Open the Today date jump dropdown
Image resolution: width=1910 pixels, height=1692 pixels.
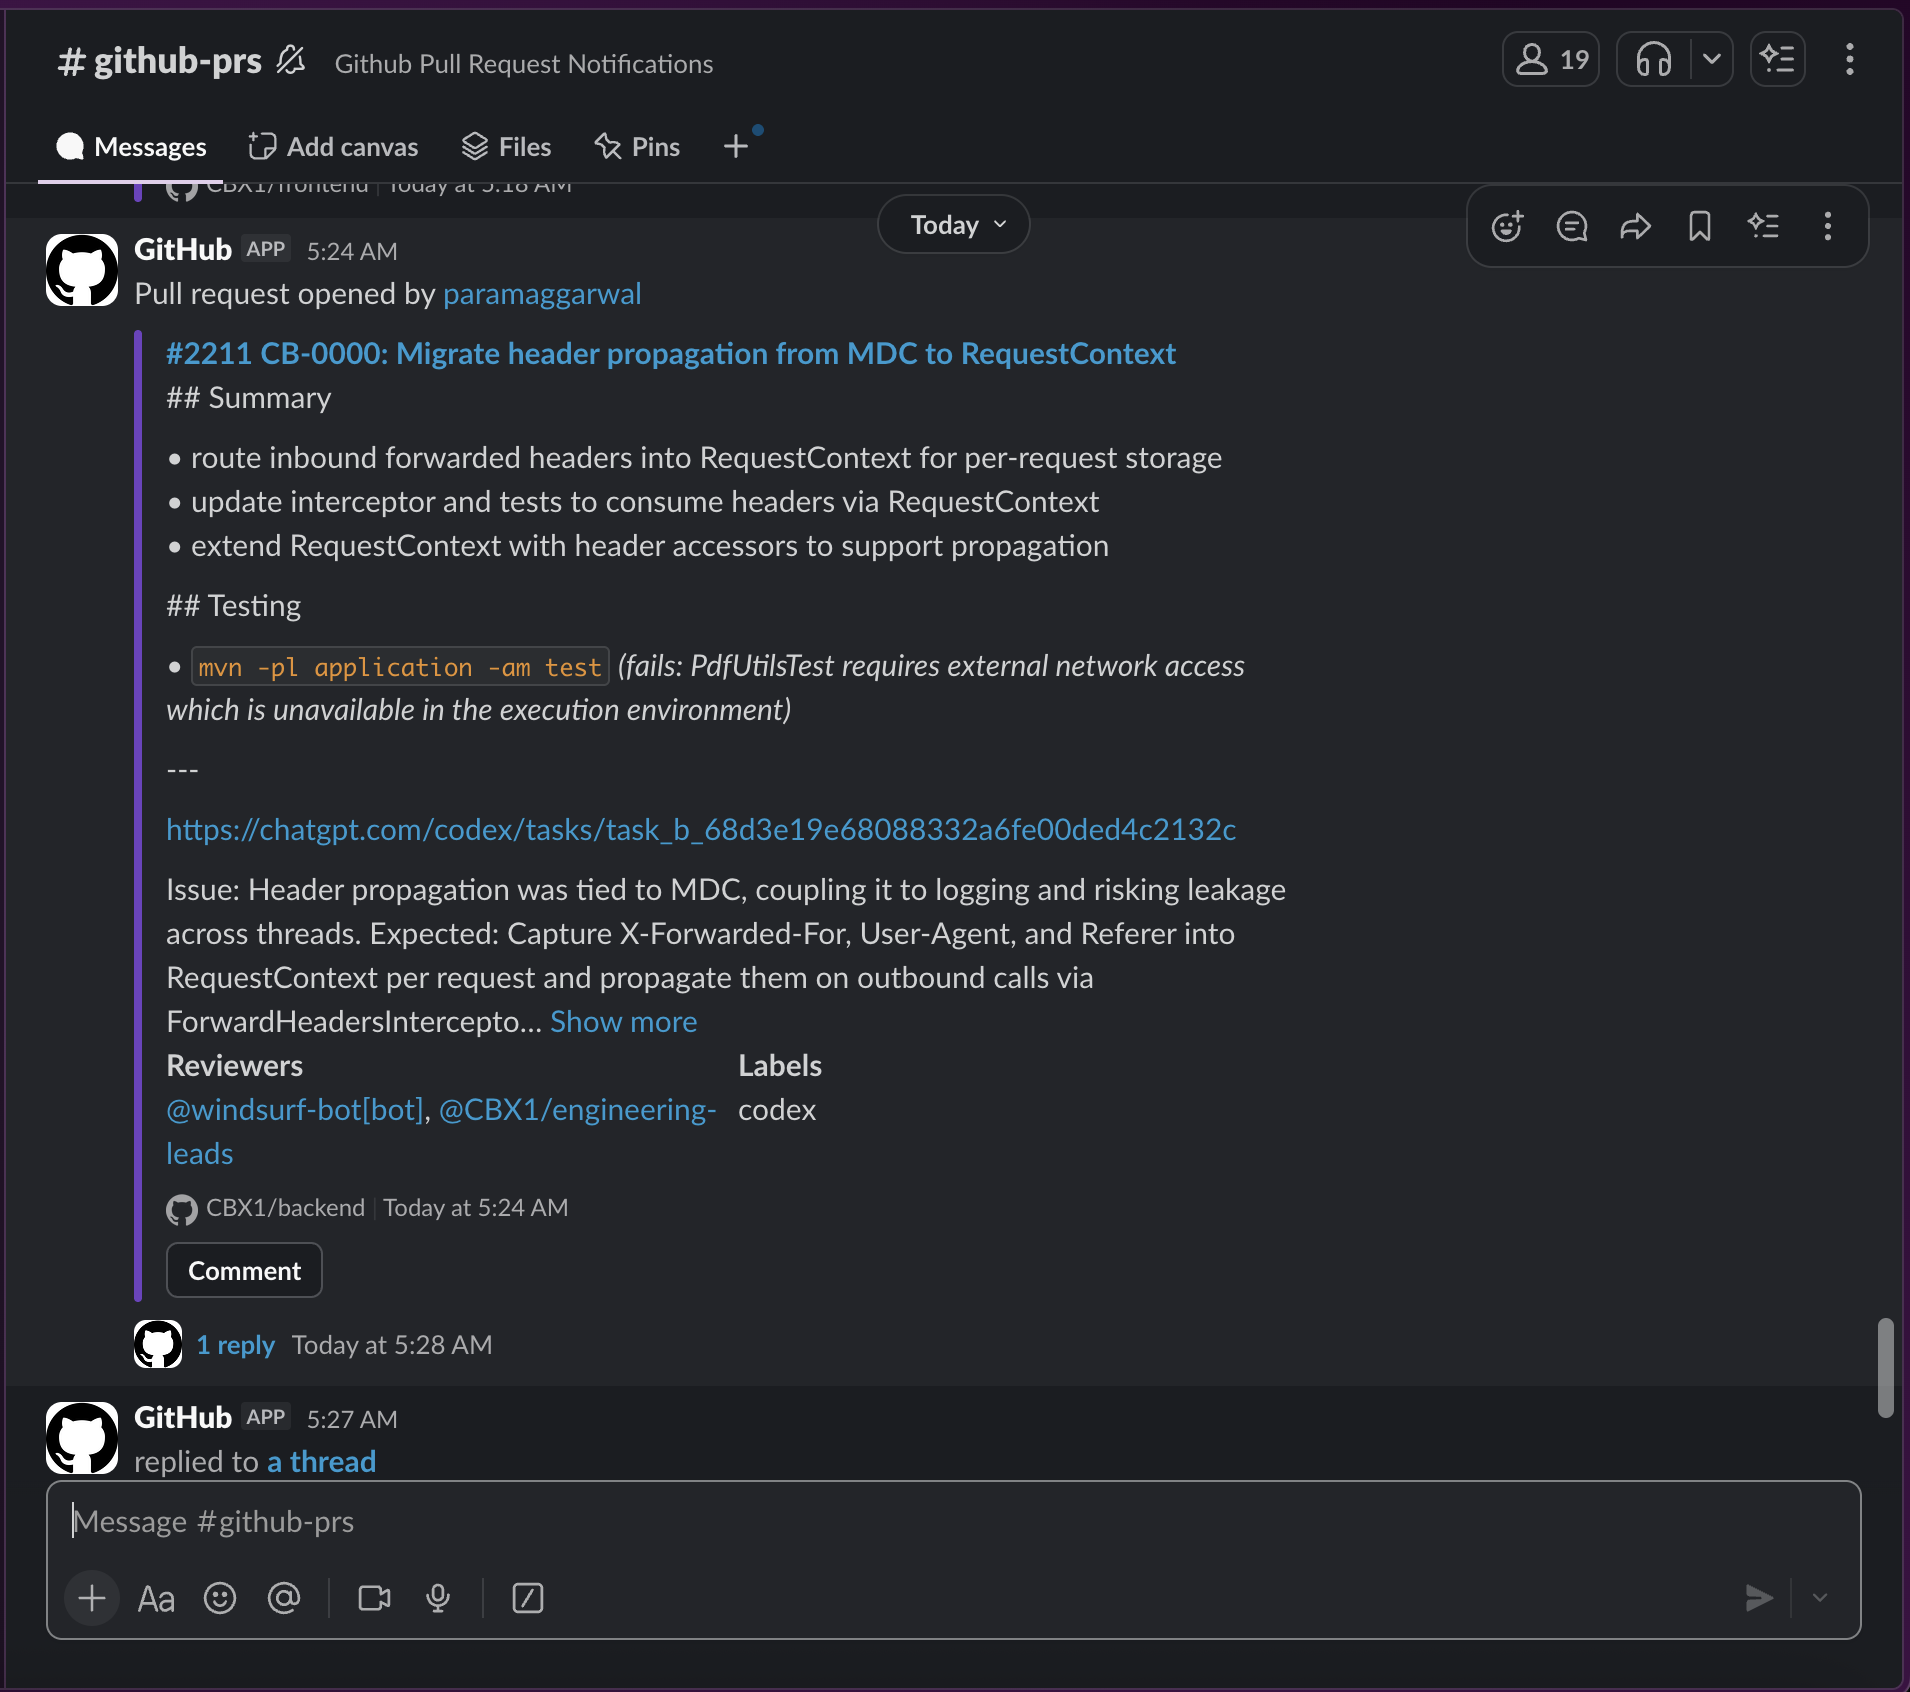[954, 225]
